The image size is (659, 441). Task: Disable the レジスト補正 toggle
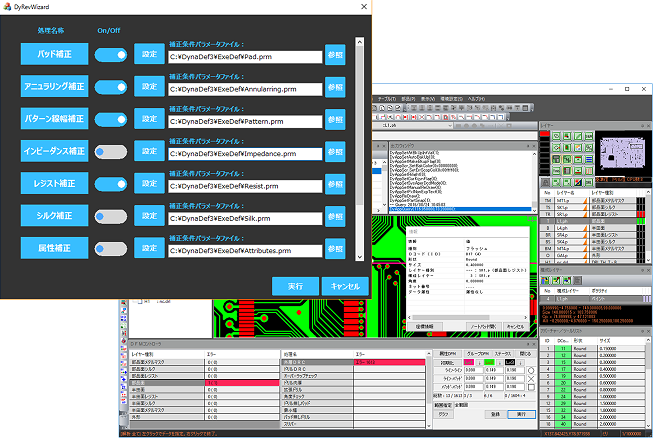pyautogui.click(x=110, y=184)
